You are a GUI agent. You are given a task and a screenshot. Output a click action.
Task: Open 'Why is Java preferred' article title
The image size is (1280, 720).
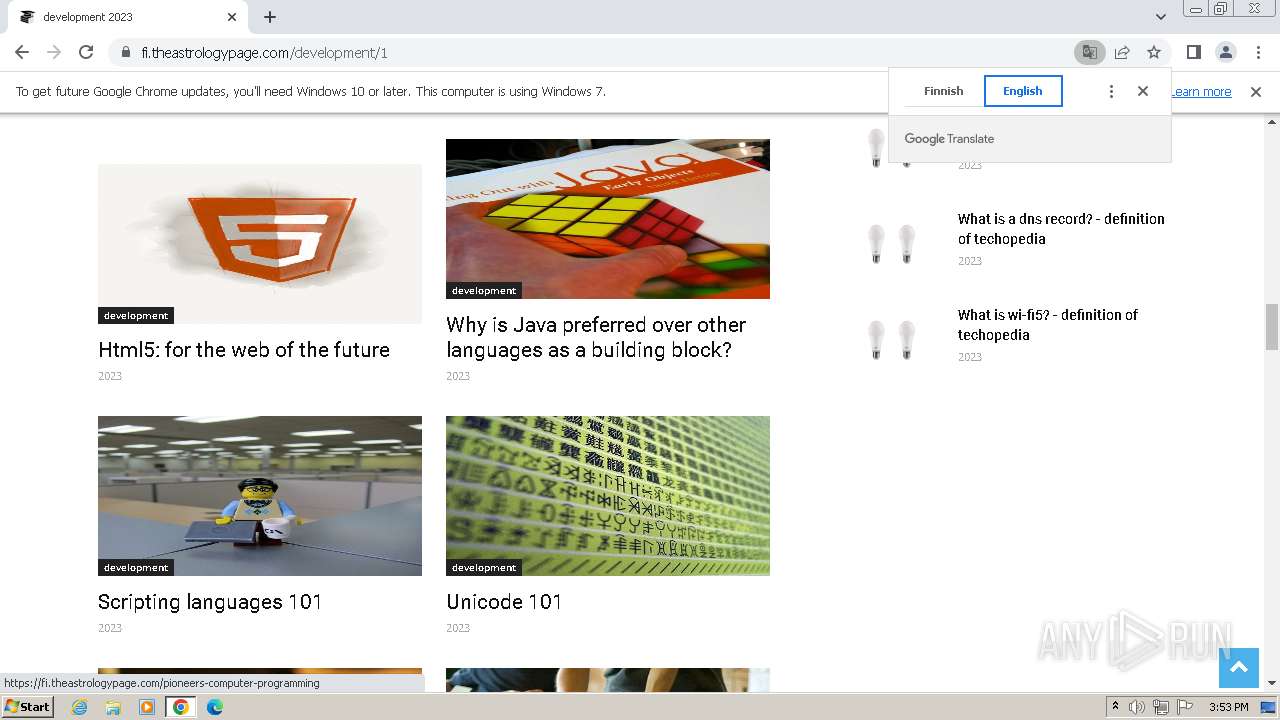coord(596,337)
